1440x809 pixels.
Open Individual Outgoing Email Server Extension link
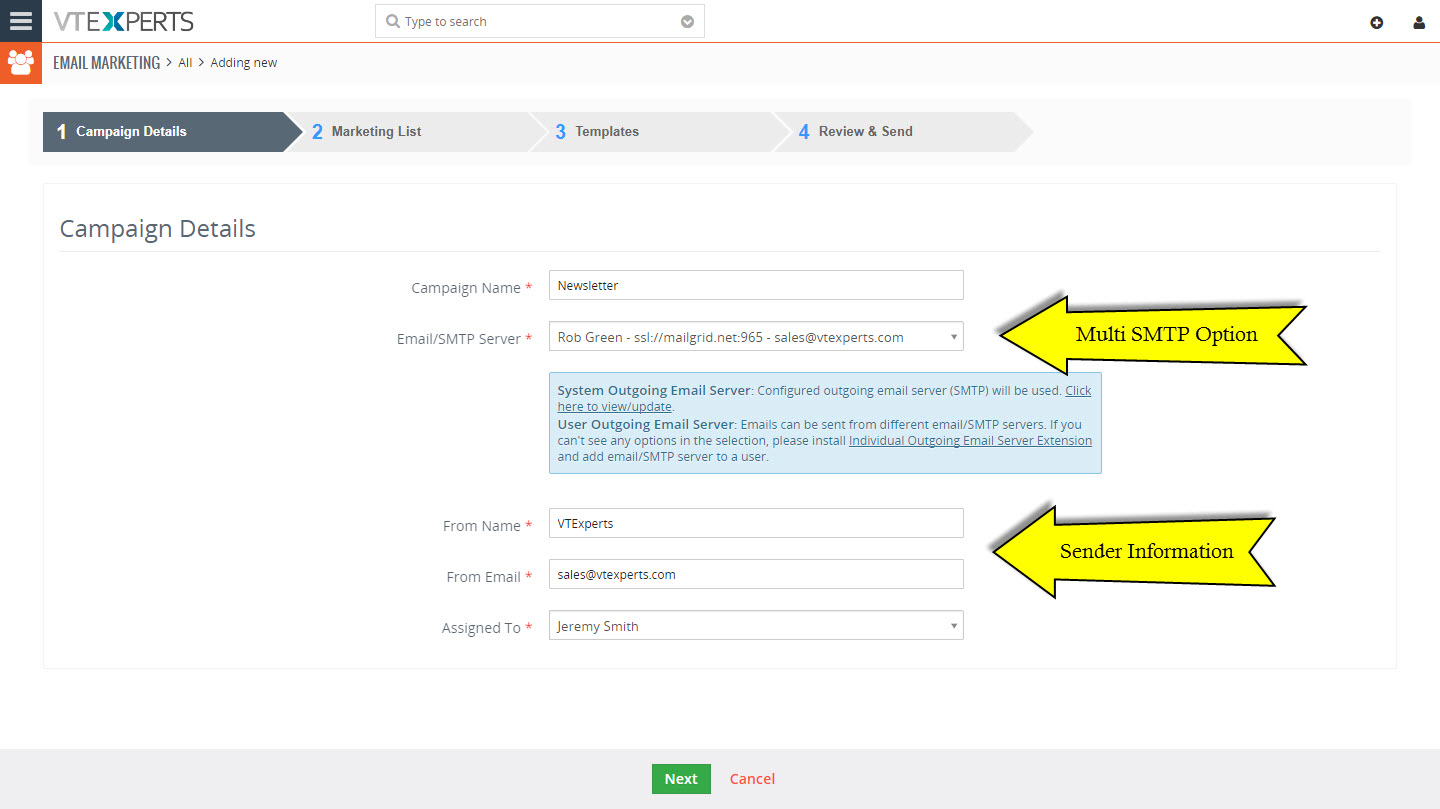(x=970, y=440)
